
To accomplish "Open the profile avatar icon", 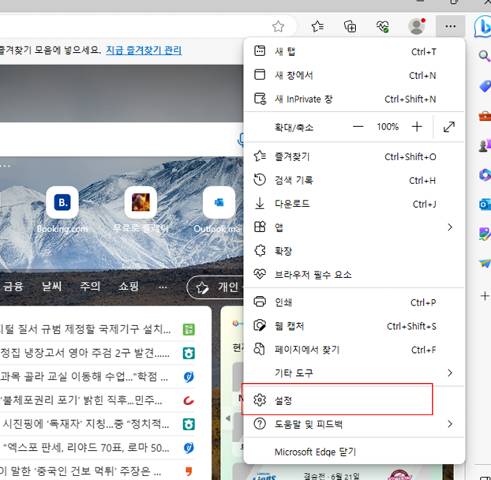I will coord(417,26).
